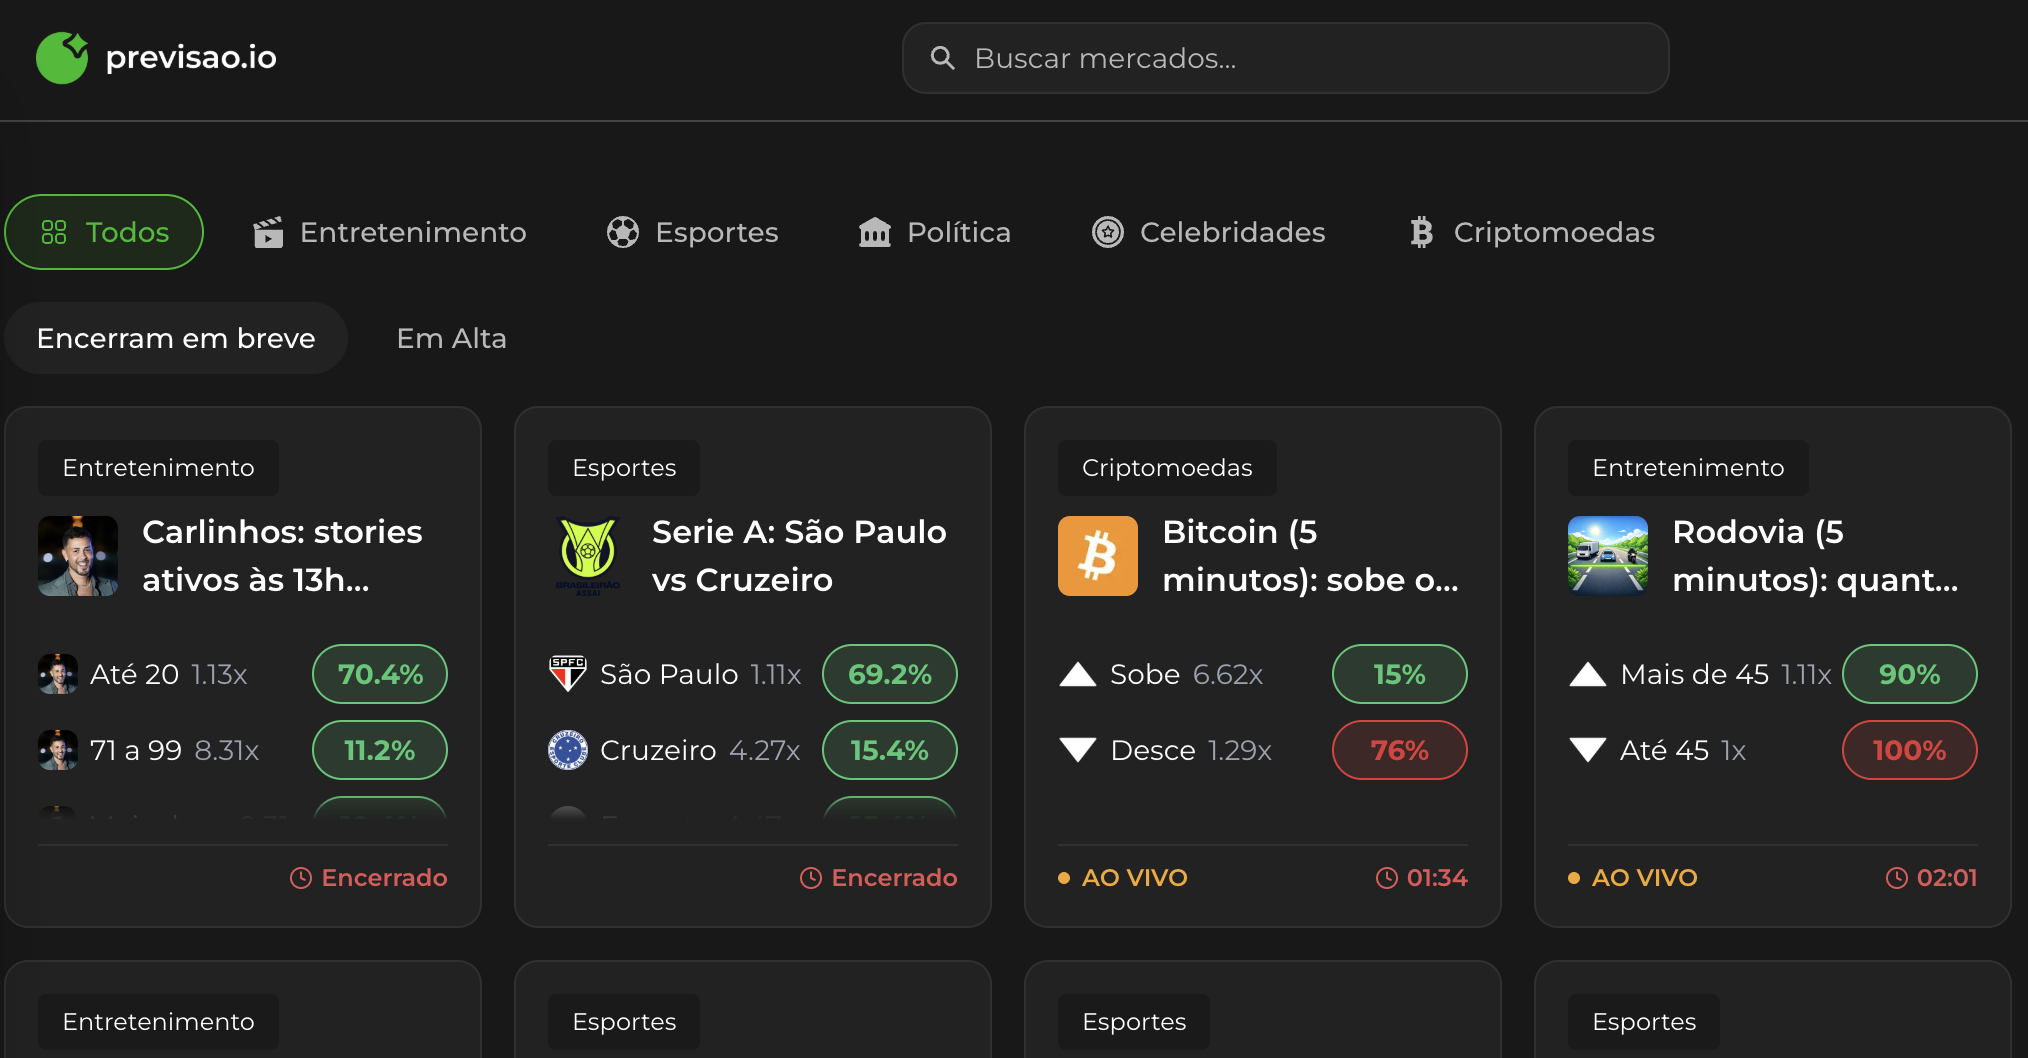Toggle the Encerram em breve filter
This screenshot has width=2028, height=1058.
(x=175, y=338)
